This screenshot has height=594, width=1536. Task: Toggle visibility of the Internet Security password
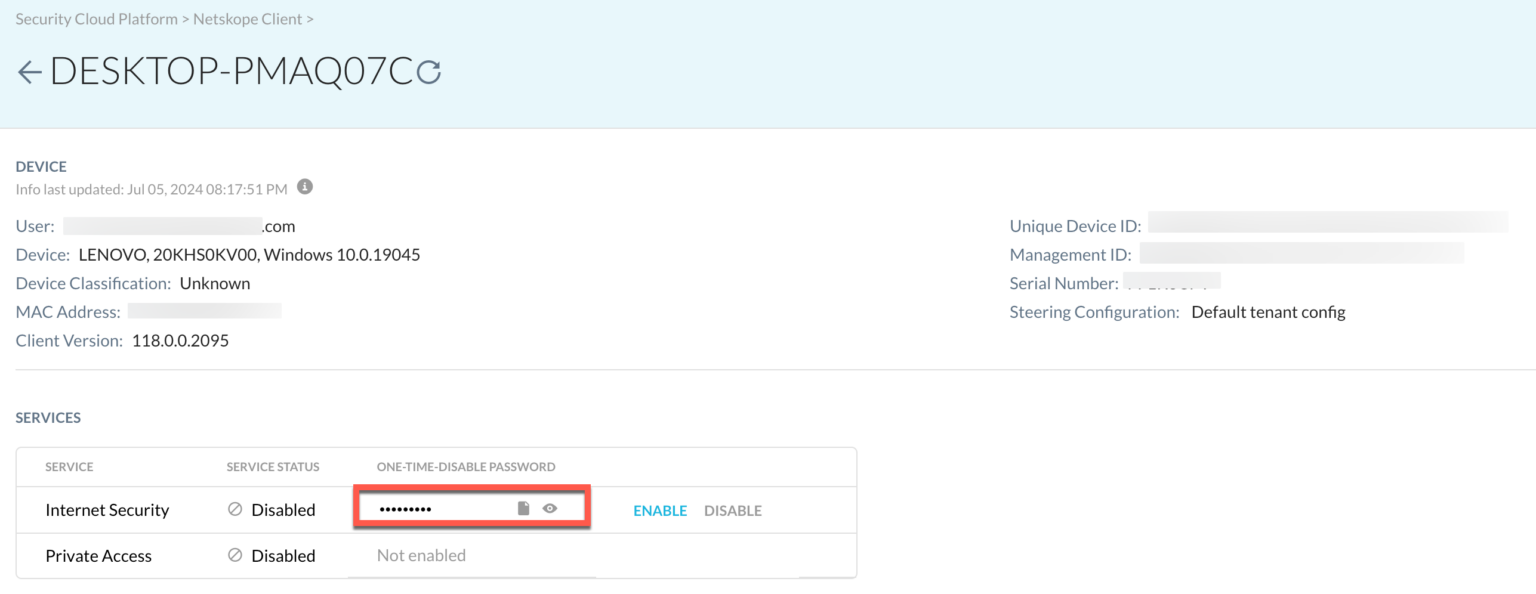pos(549,508)
